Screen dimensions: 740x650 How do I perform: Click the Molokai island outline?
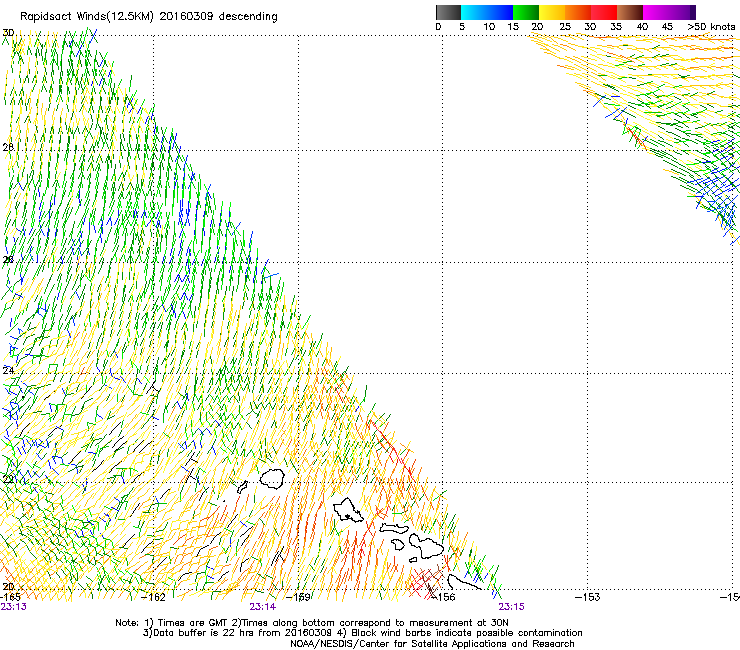pyautogui.click(x=394, y=528)
